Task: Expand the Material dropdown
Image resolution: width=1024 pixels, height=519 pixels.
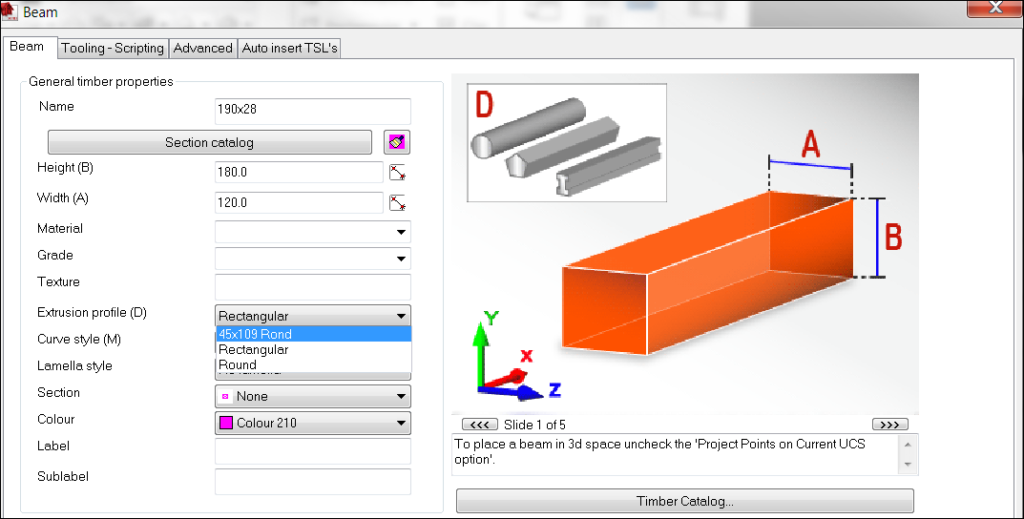Action: click(x=401, y=232)
